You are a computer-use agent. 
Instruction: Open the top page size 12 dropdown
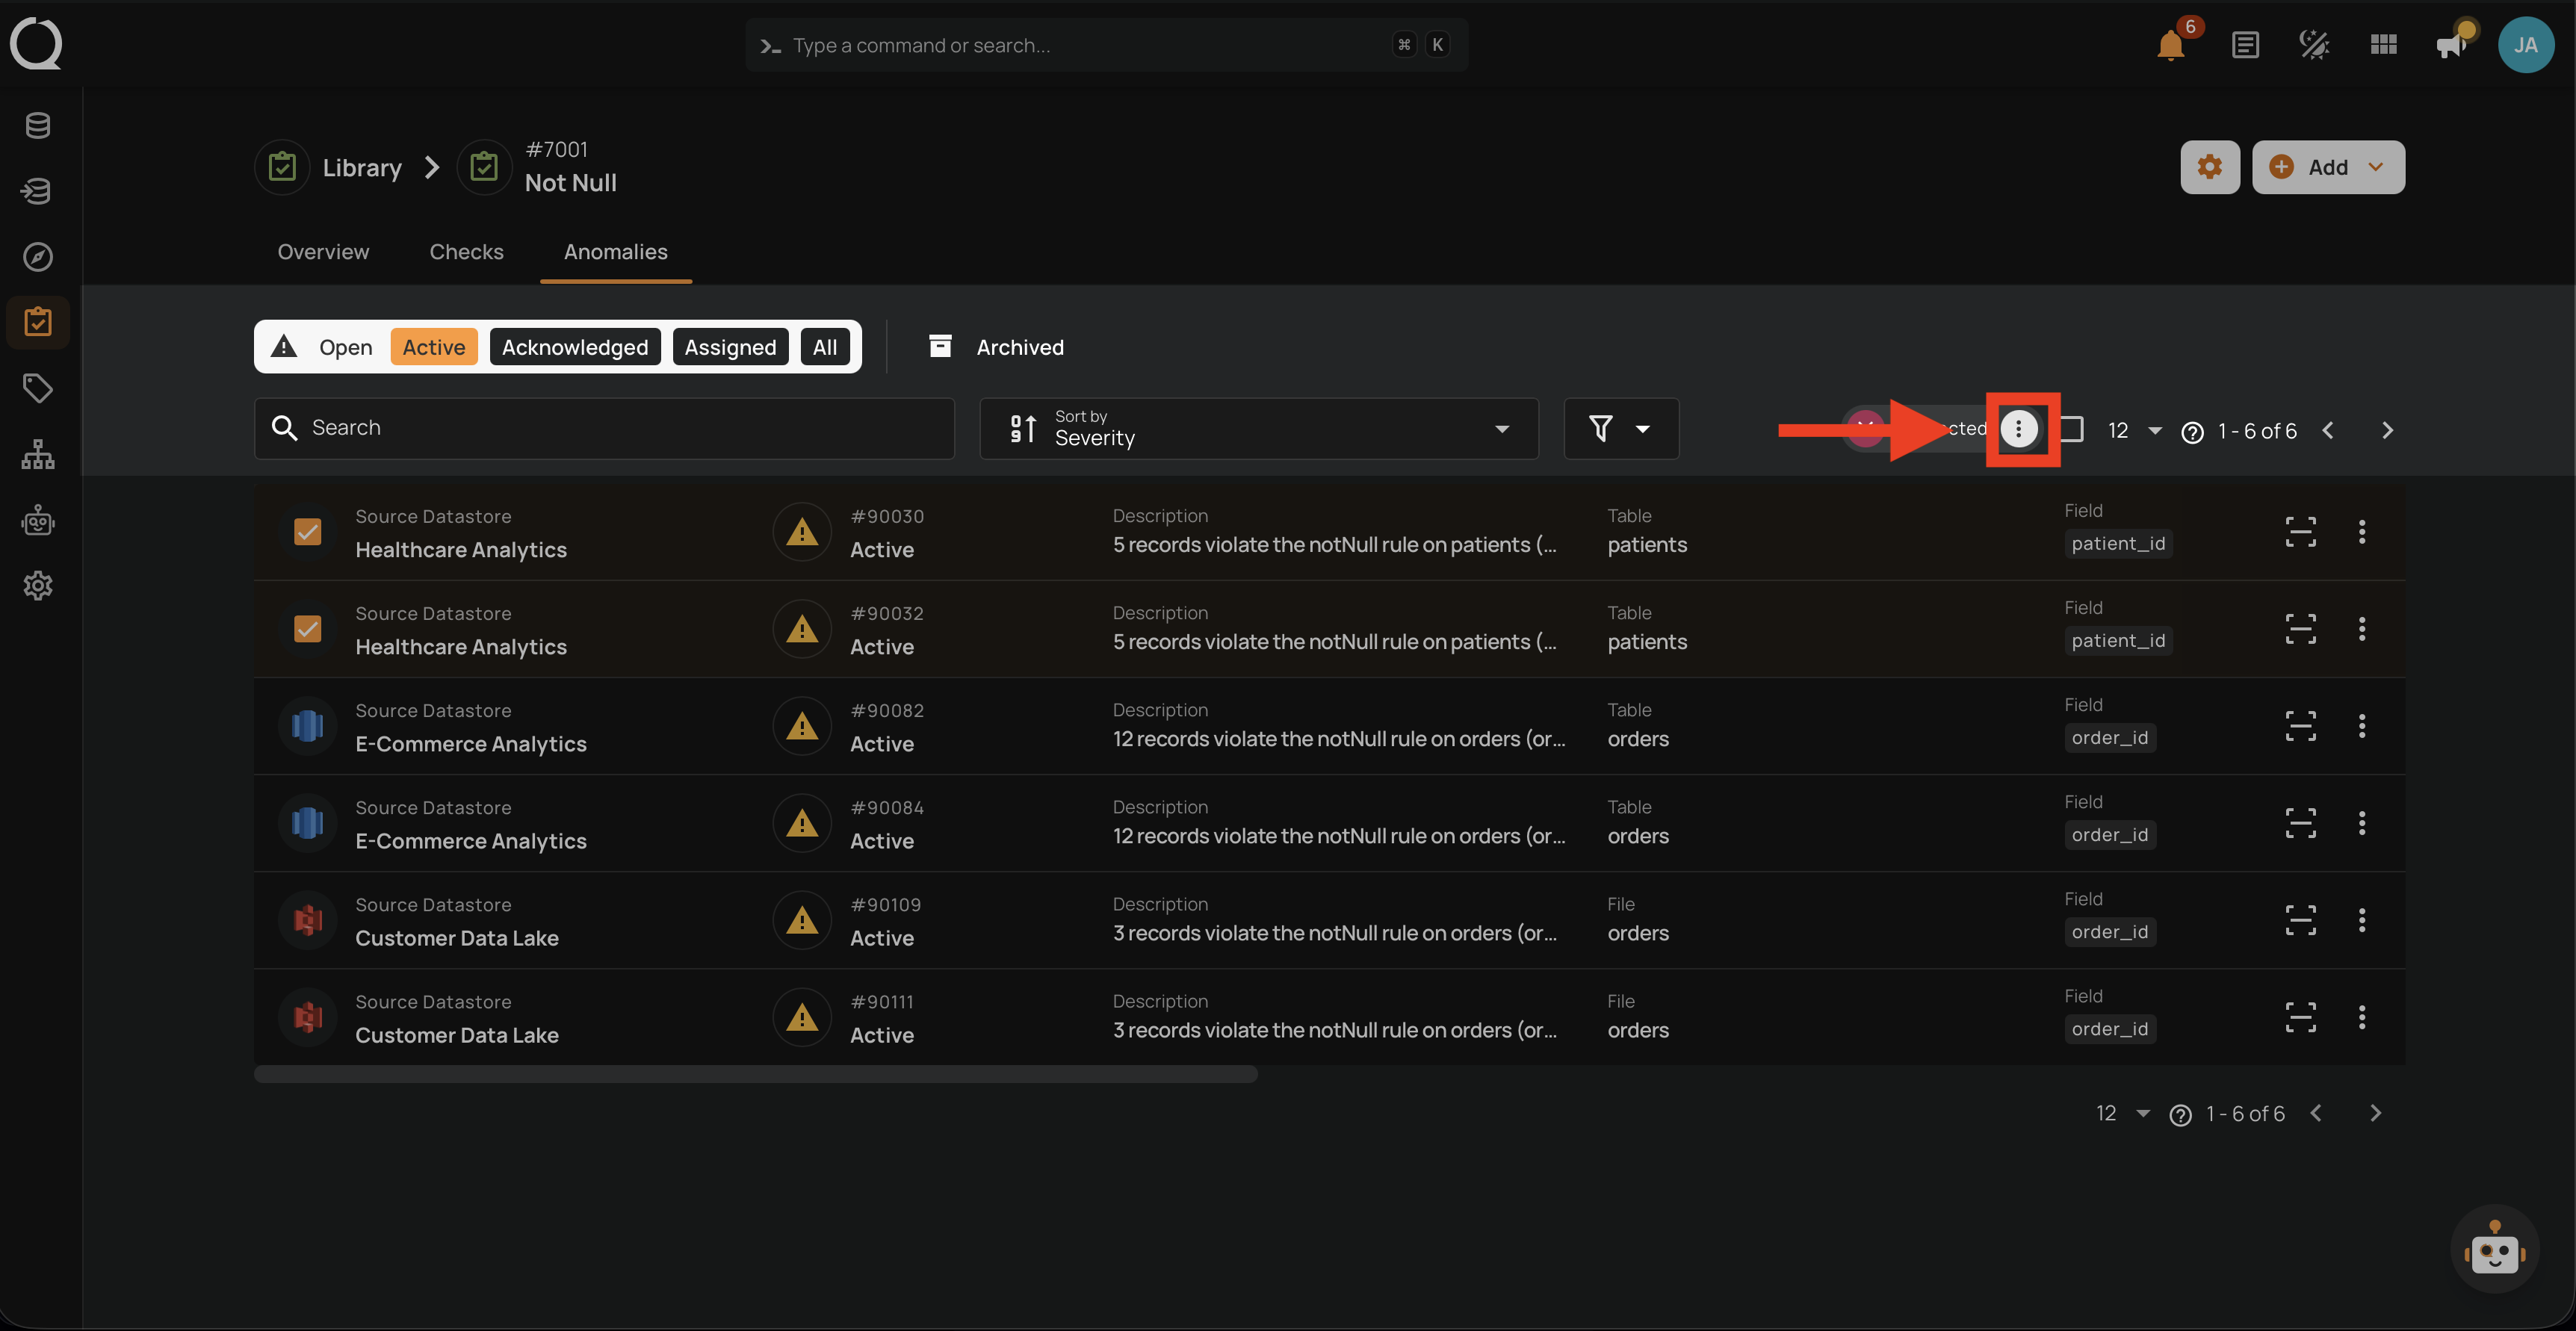point(2135,431)
